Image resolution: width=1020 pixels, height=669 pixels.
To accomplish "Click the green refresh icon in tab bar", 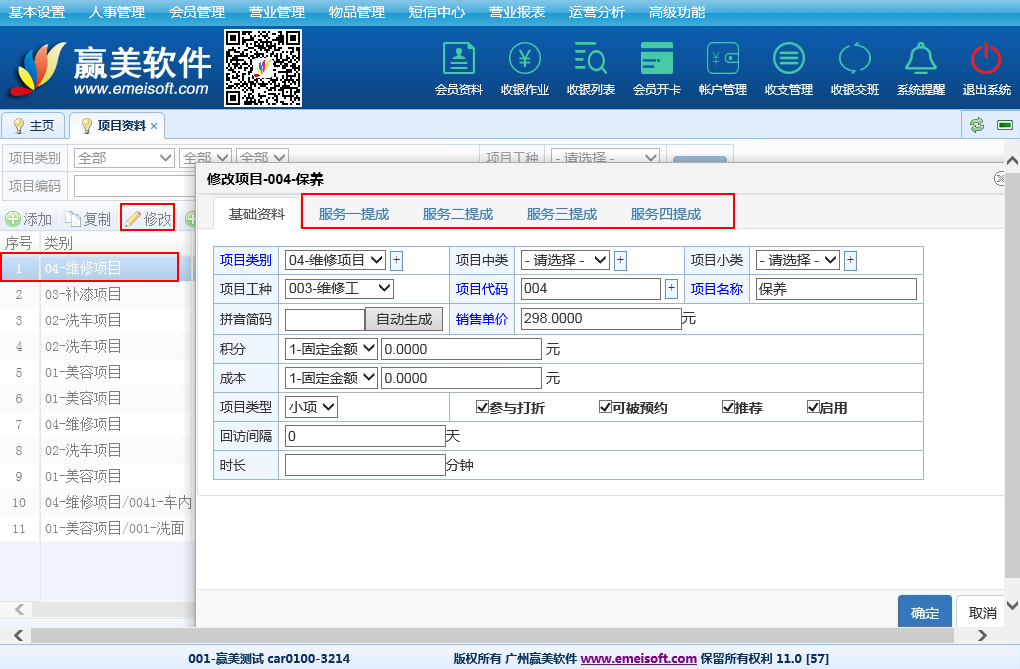I will [977, 125].
